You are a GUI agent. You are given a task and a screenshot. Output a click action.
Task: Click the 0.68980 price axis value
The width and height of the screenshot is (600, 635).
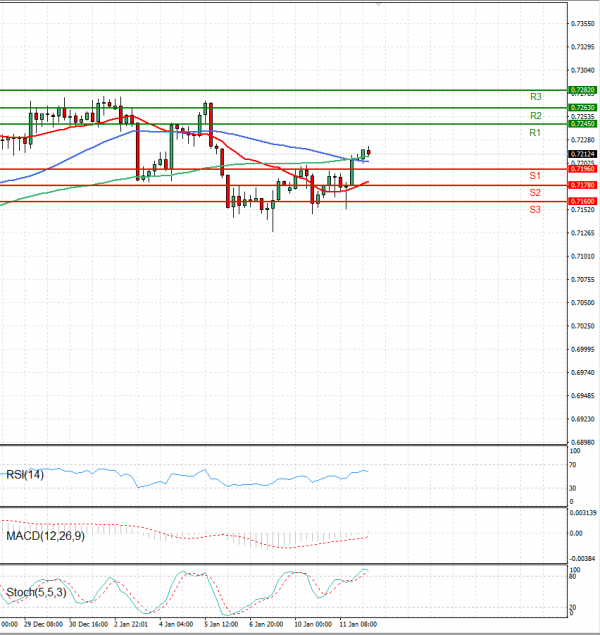(x=583, y=442)
